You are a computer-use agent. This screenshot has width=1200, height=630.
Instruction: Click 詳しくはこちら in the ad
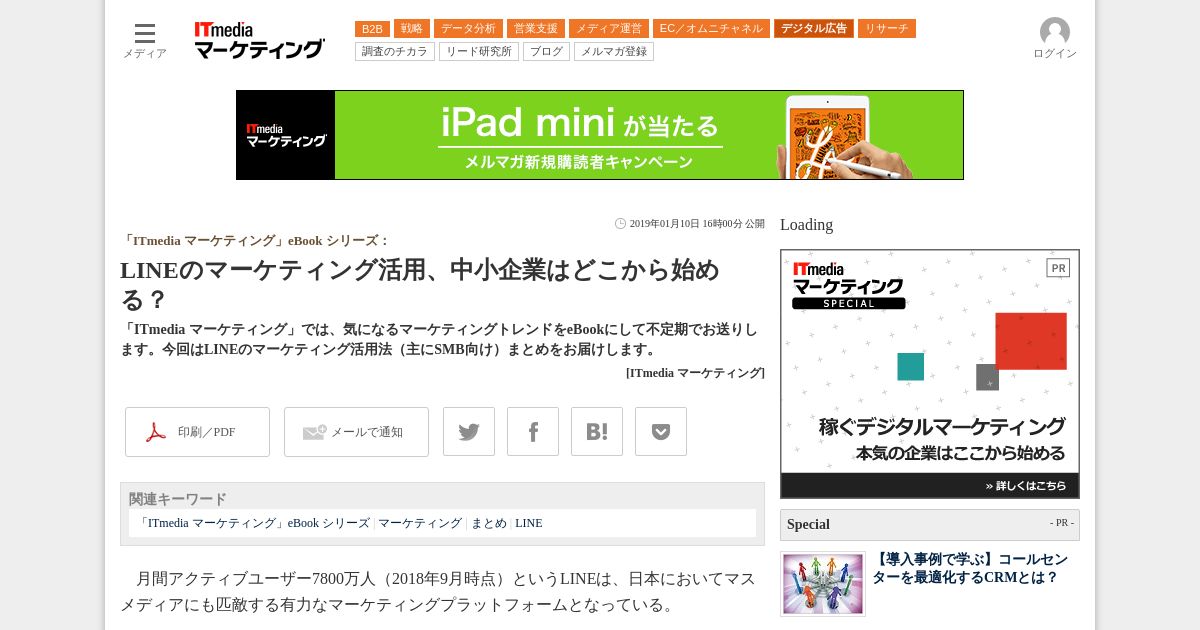(1026, 486)
